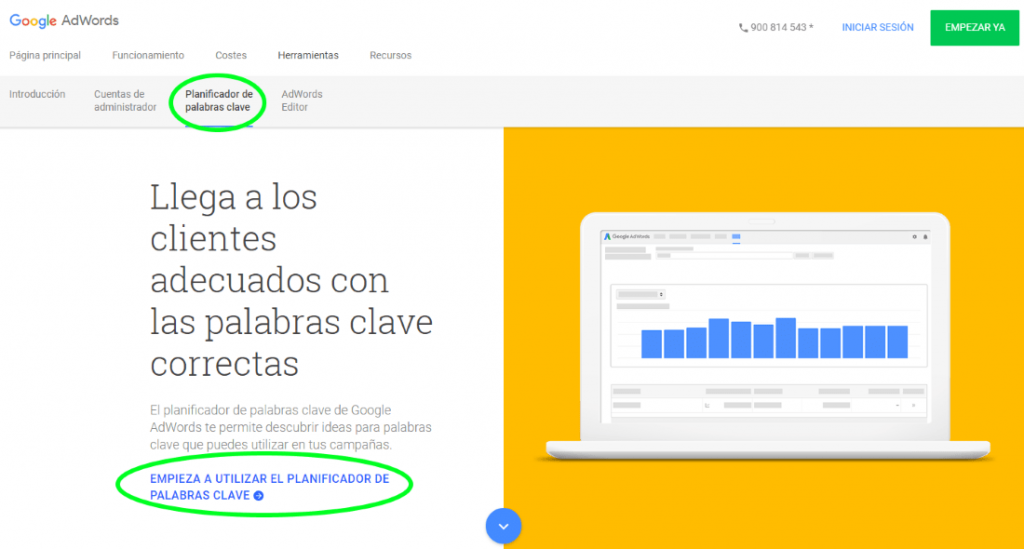Click the gear icon on the laptop screen
1024x549 pixels.
[914, 237]
